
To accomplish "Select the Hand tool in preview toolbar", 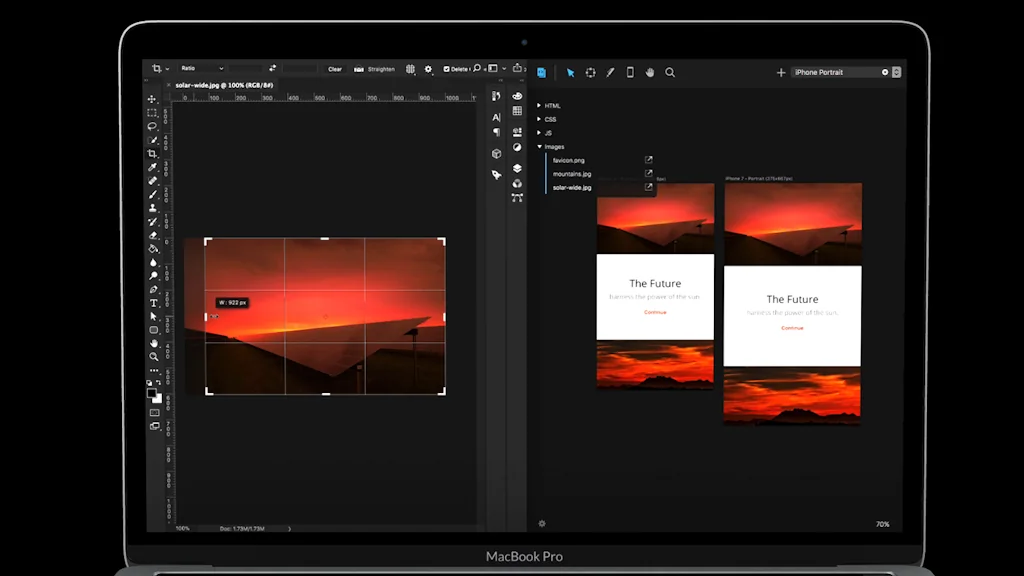I will 649,72.
